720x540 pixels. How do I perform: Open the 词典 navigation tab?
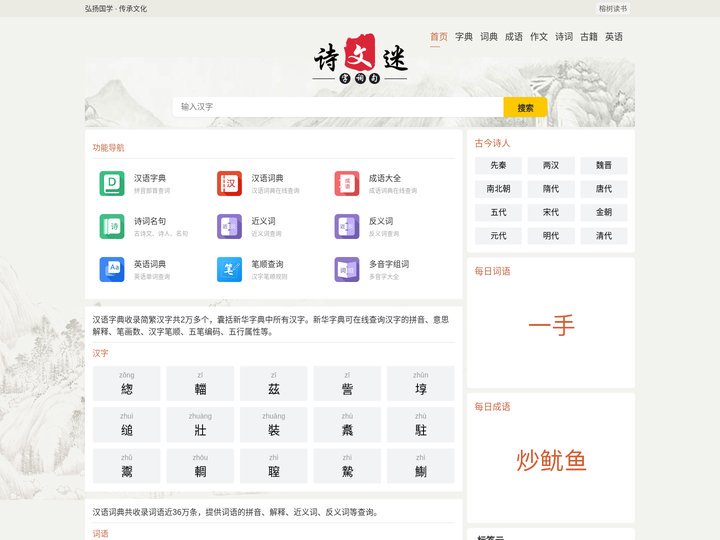[x=489, y=37]
